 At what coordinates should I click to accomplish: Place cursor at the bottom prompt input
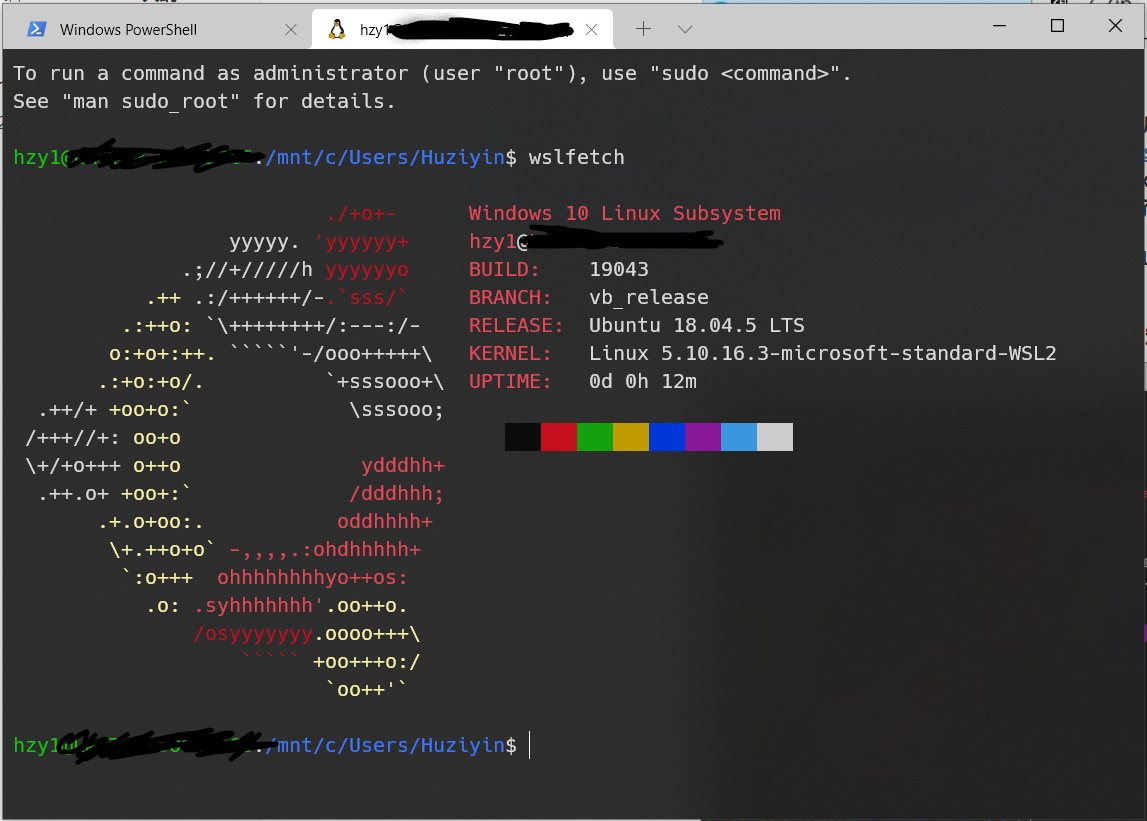pyautogui.click(x=530, y=746)
